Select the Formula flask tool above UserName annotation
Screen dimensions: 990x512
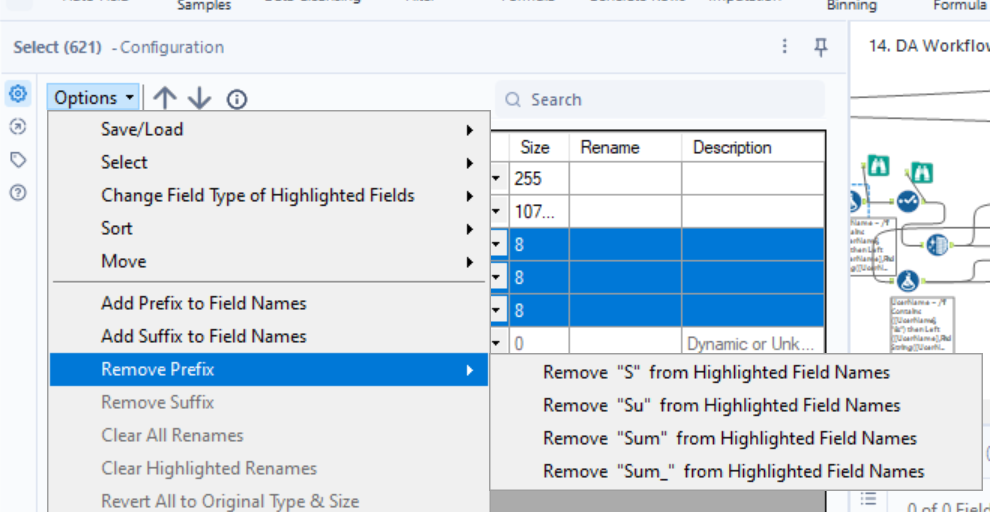tap(908, 281)
